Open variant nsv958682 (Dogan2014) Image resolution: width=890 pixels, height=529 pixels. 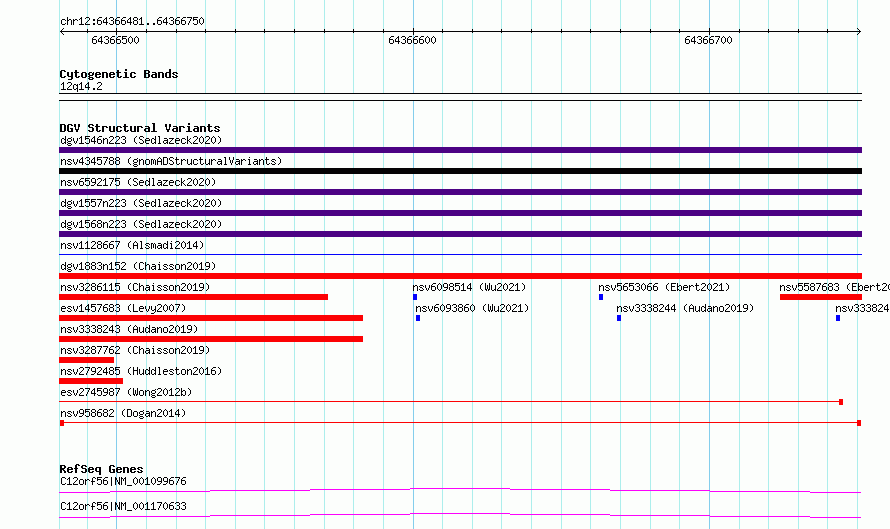(123, 413)
